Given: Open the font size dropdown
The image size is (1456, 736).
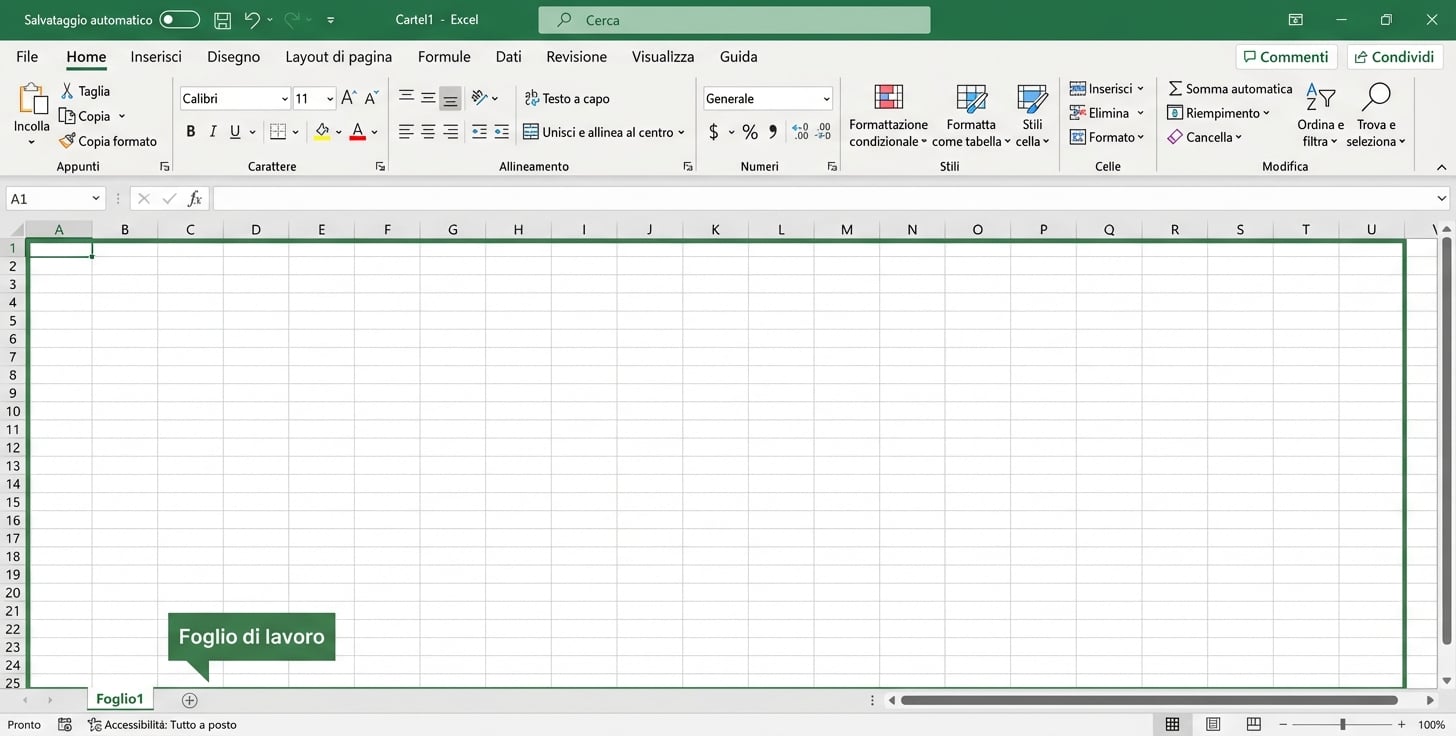Looking at the screenshot, I should click(330, 99).
